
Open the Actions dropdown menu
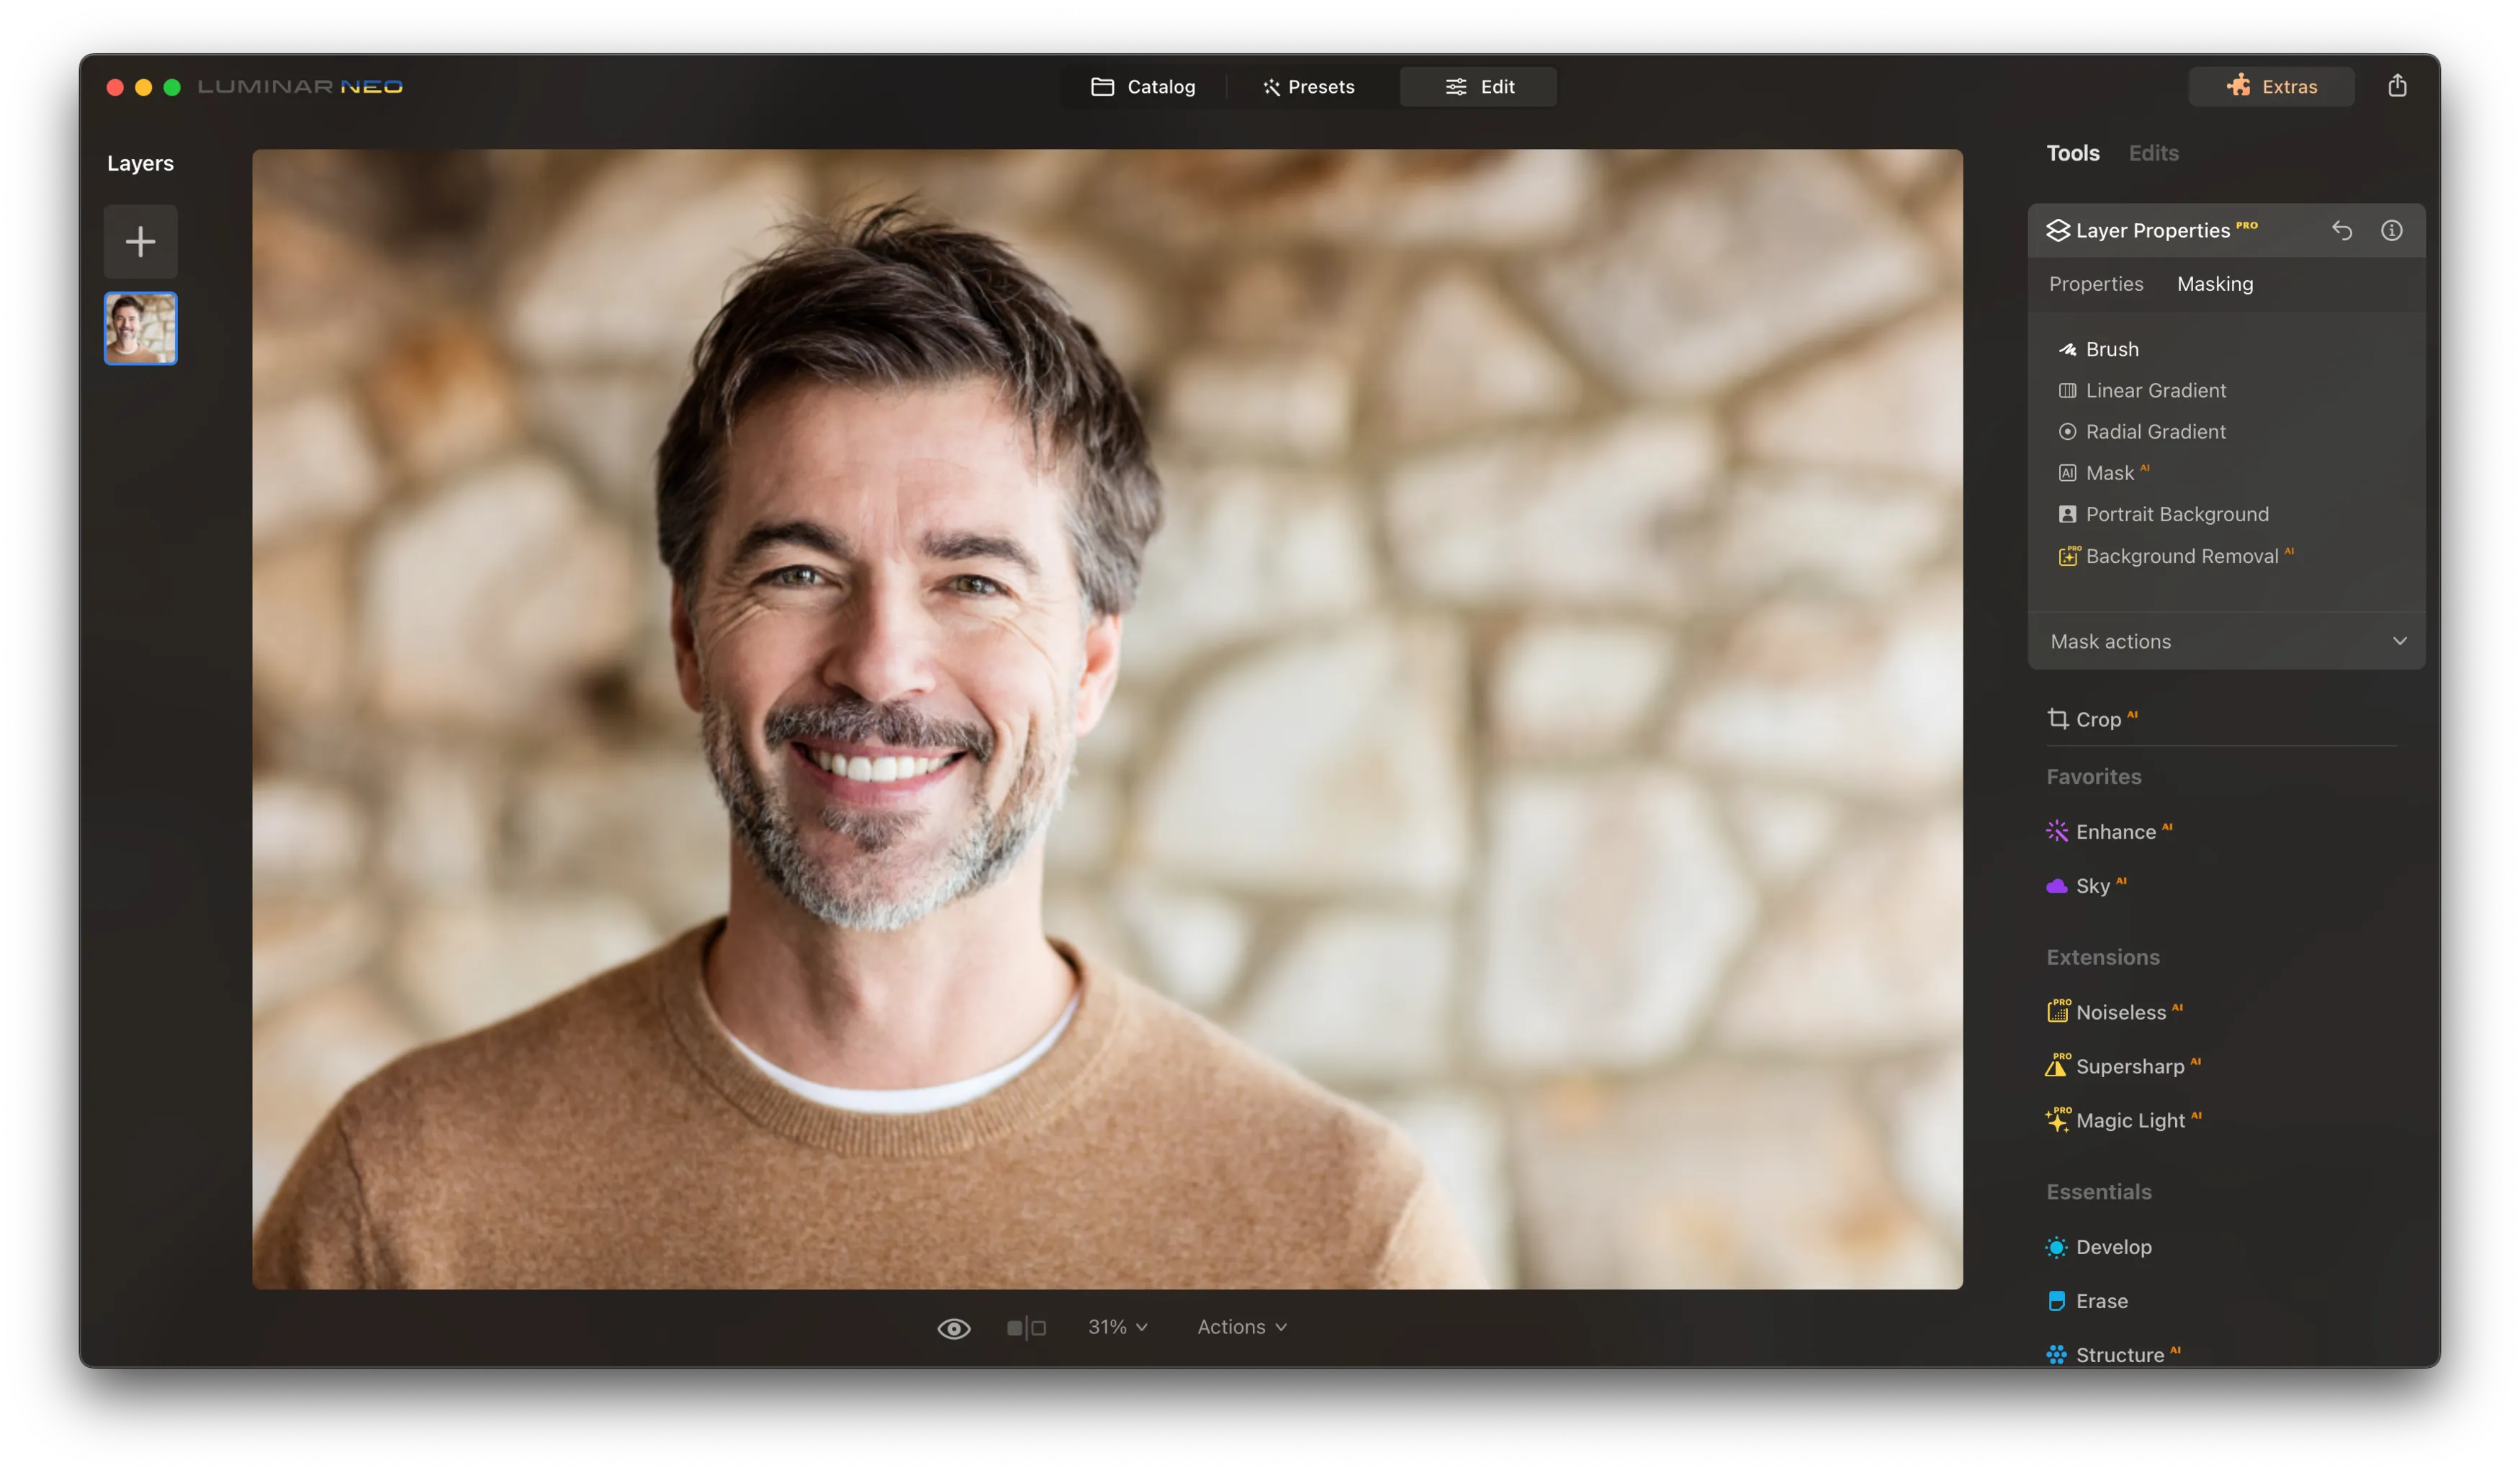pyautogui.click(x=1241, y=1327)
